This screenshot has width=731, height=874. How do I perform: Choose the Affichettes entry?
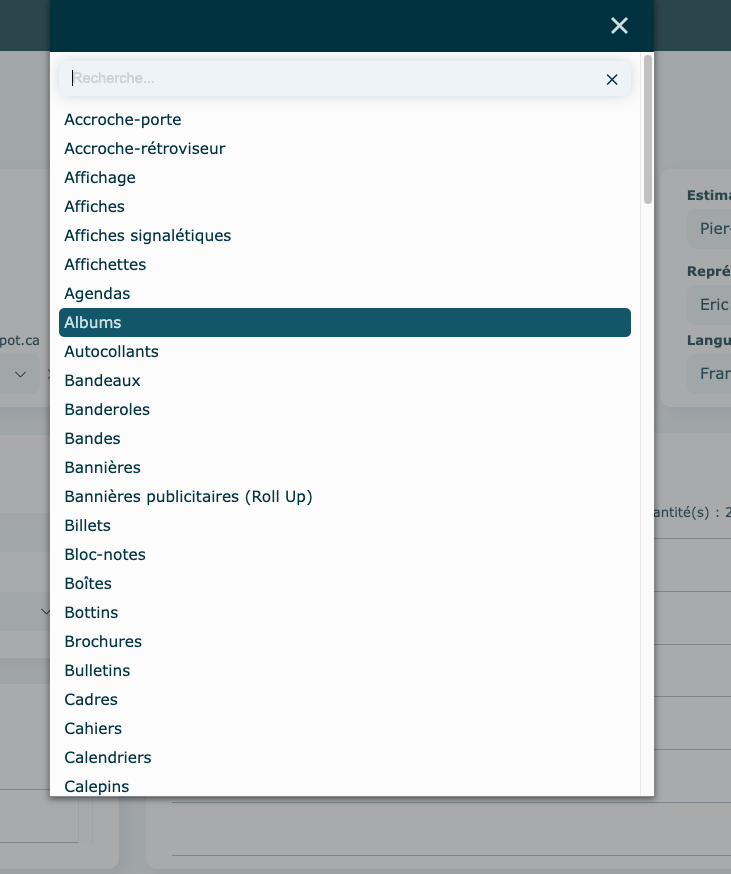(x=105, y=265)
